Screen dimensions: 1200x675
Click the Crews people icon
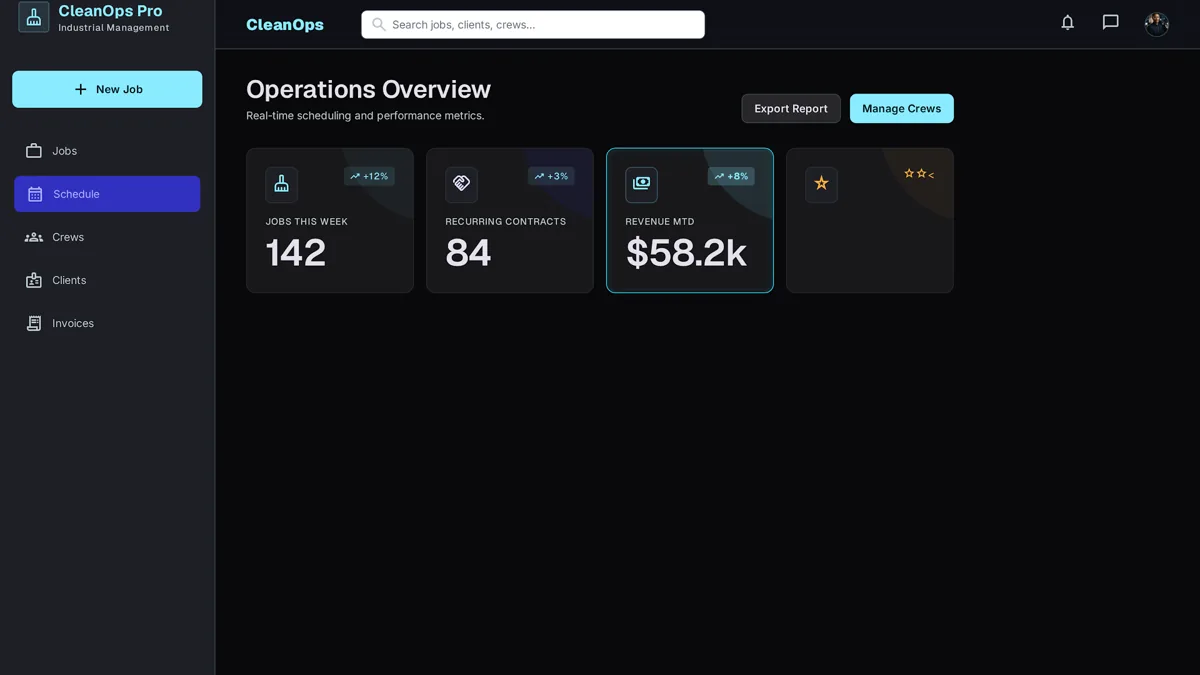tap(34, 237)
